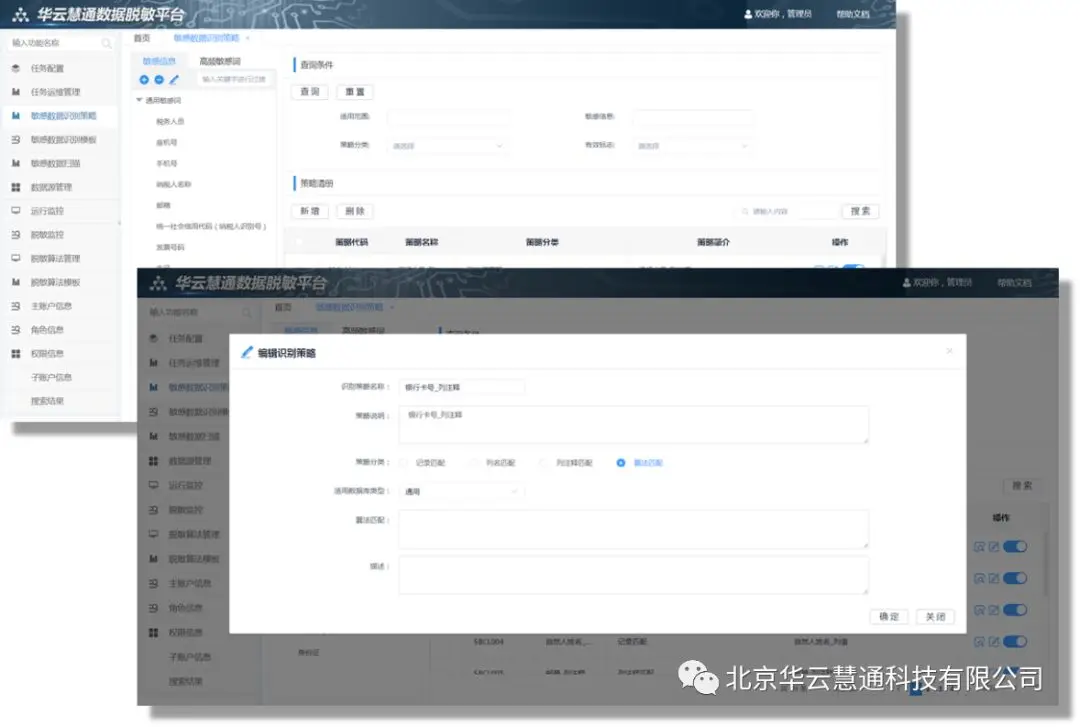Open the 适用数据库类型 dropdown showing 通用
Viewport: 1080px width, 727px height.
[x=461, y=492]
